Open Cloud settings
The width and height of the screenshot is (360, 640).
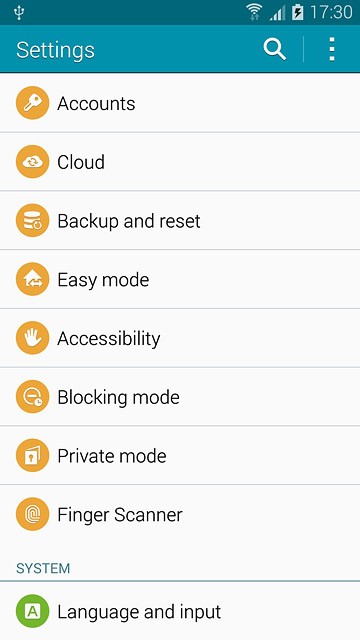coord(180,162)
